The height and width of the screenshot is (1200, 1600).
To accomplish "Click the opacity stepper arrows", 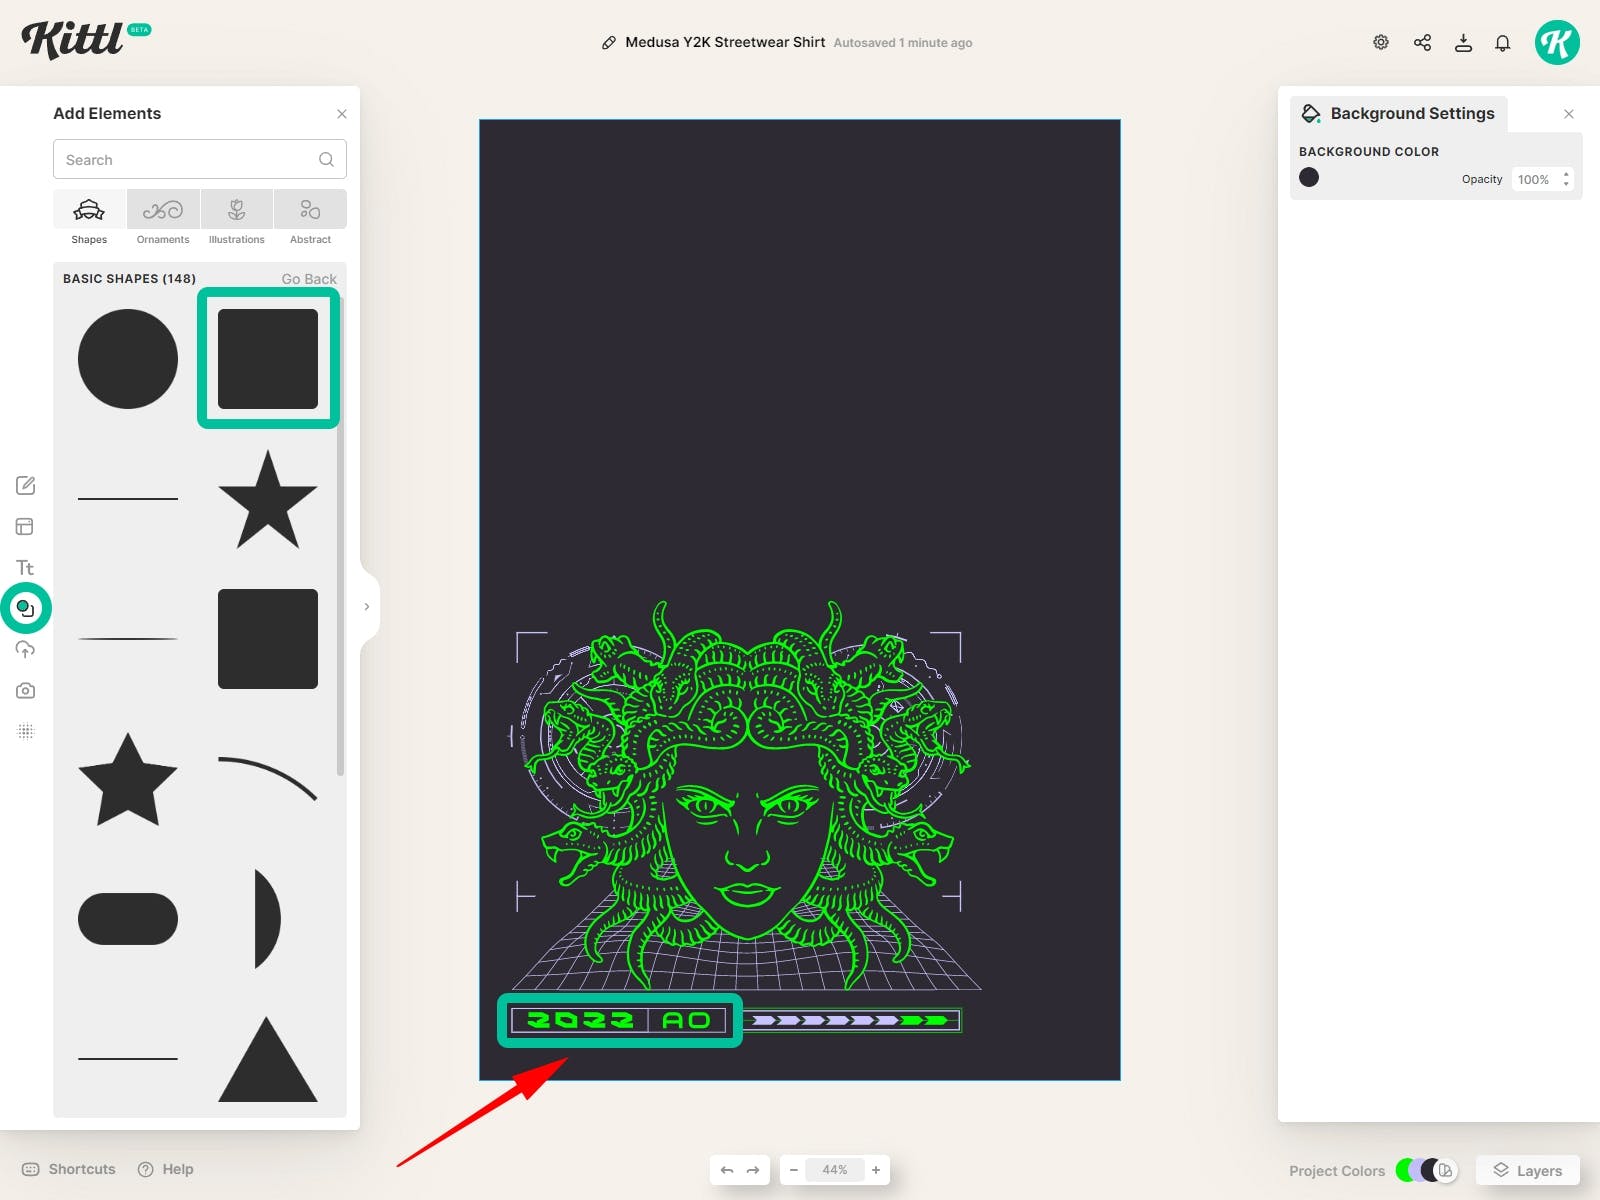I will (x=1566, y=179).
